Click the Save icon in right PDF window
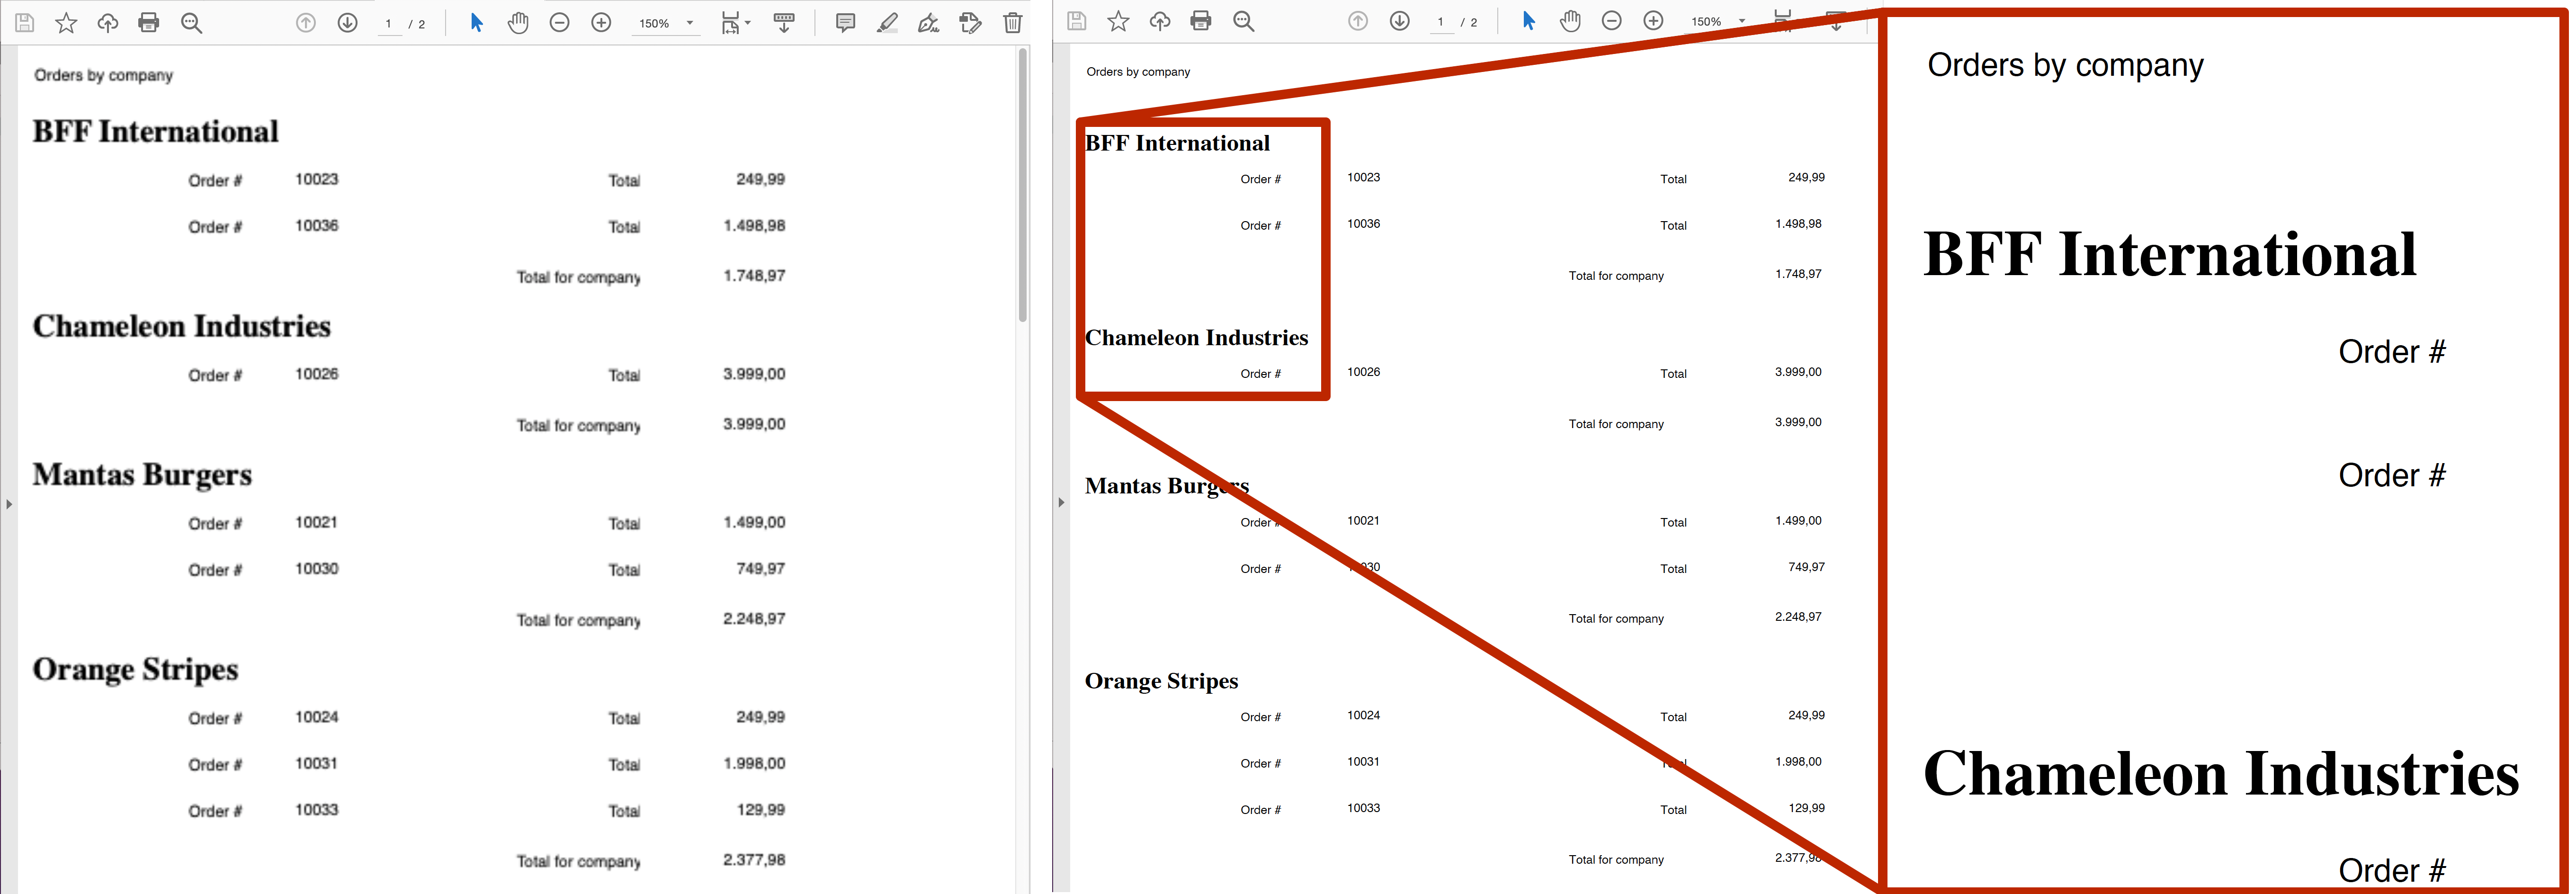This screenshot has height=894, width=2576. click(x=1077, y=21)
